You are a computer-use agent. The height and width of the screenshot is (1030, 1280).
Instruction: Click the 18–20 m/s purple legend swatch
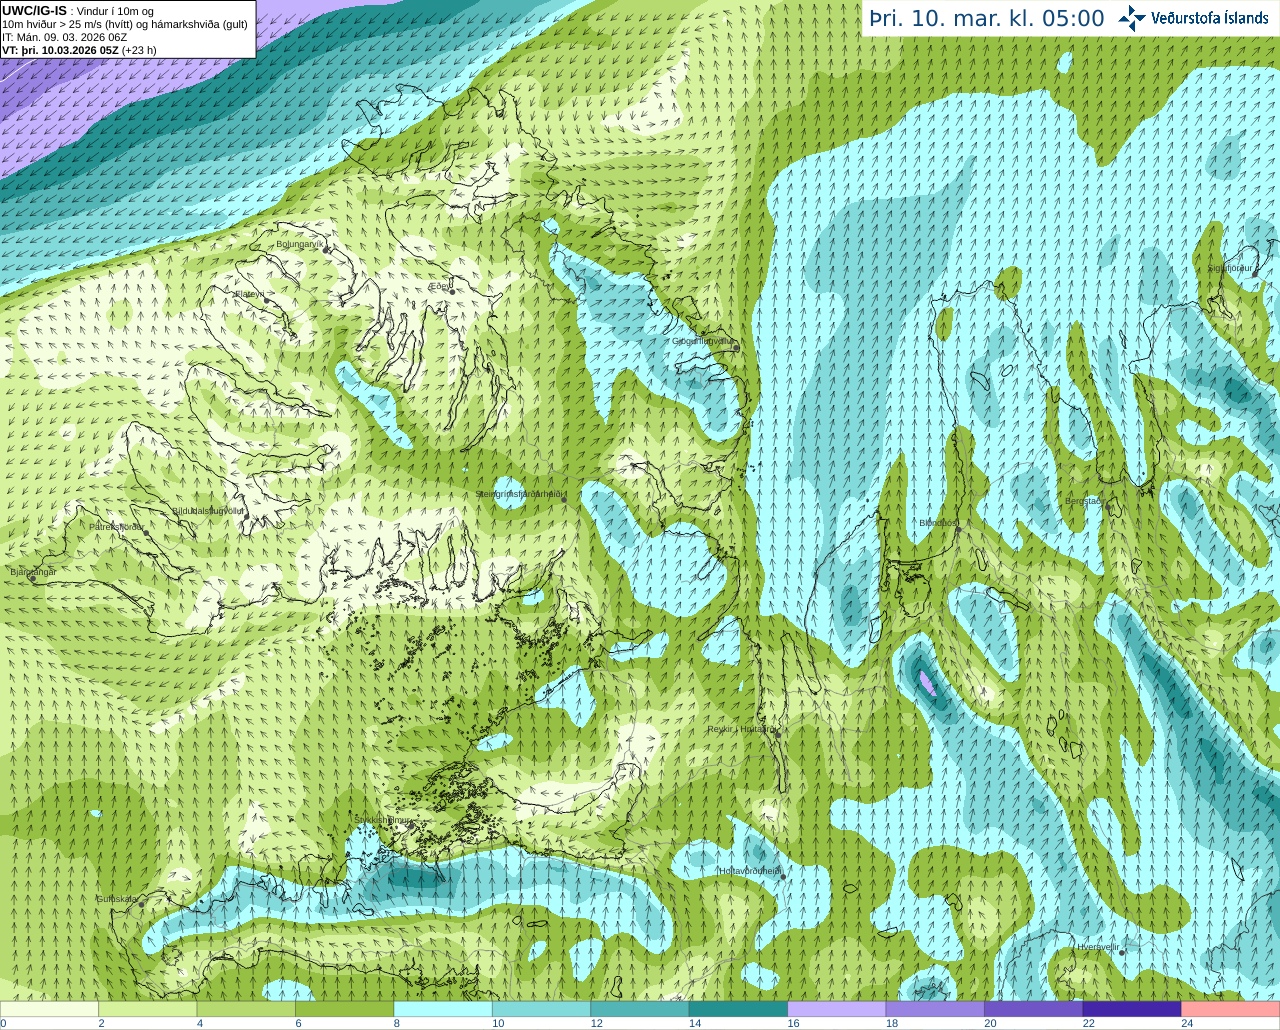935,1009
